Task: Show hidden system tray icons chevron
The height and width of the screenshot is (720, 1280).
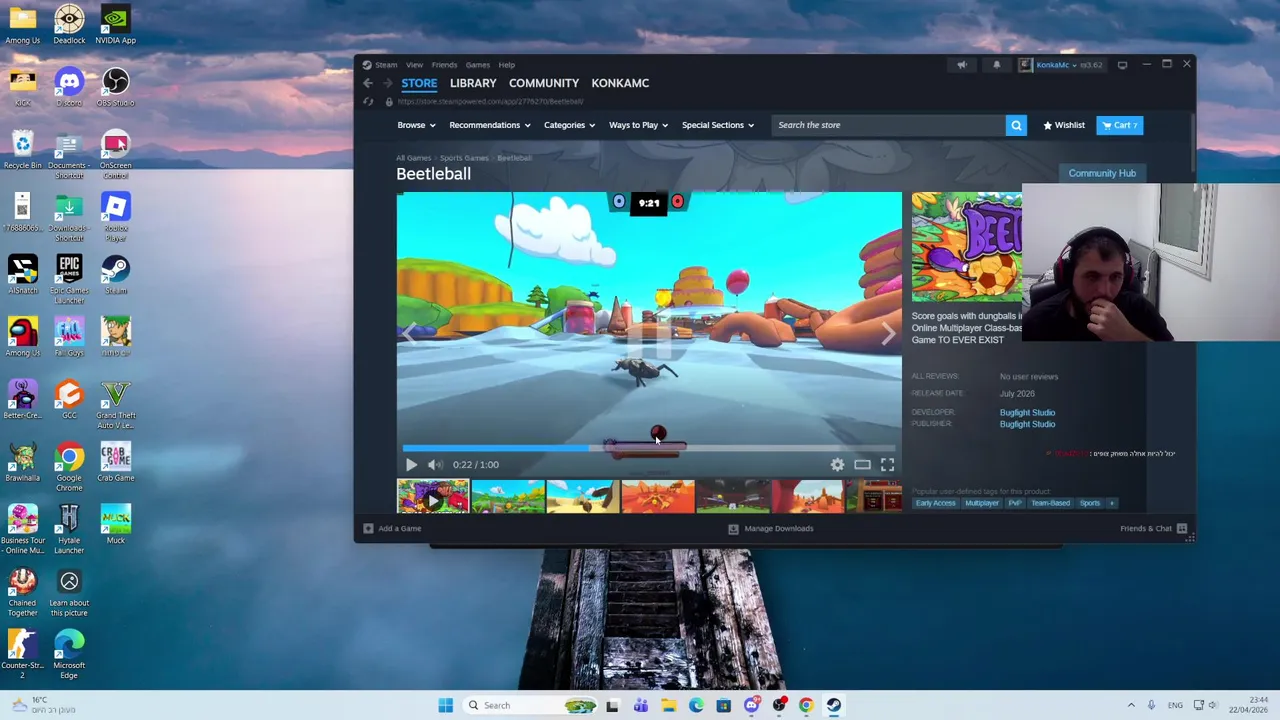Action: (1131, 705)
